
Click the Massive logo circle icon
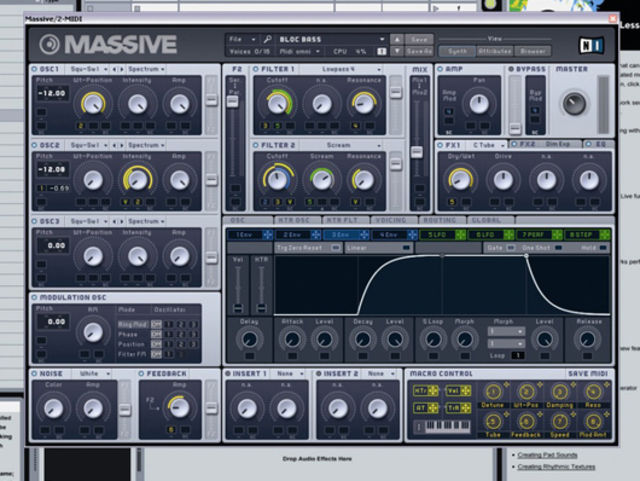click(49, 44)
